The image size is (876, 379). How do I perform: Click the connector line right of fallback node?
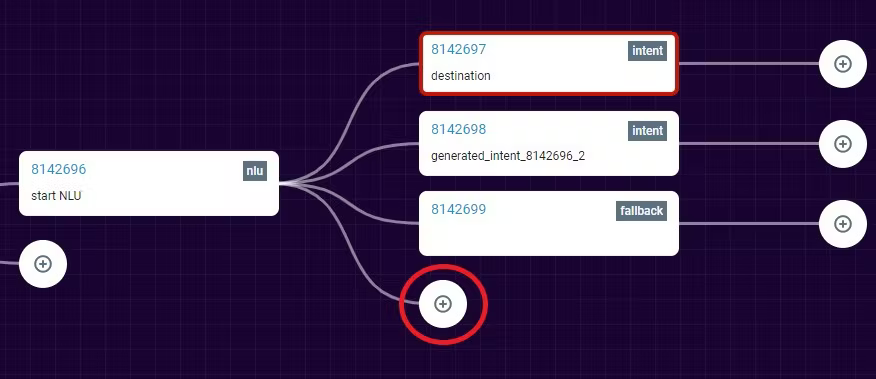pos(749,224)
